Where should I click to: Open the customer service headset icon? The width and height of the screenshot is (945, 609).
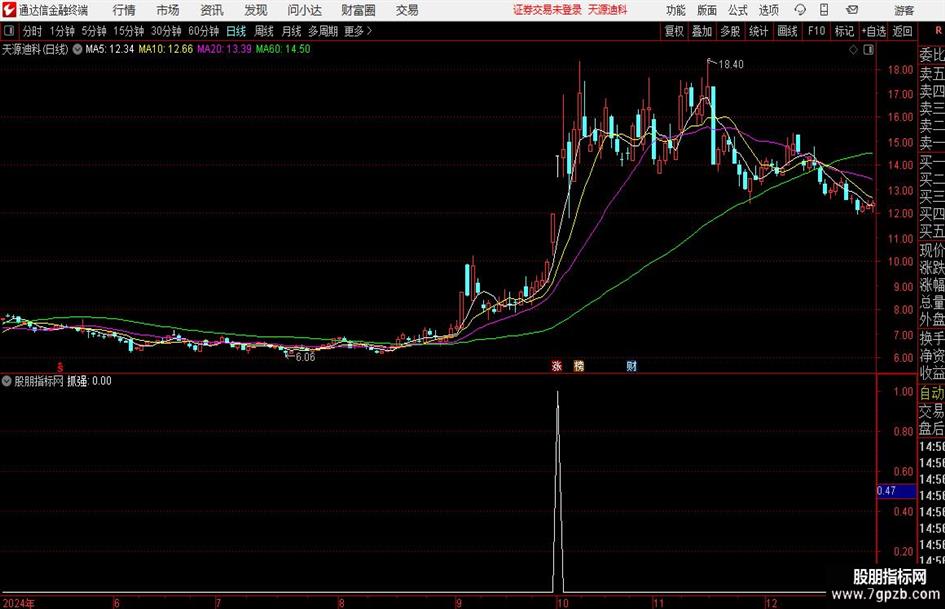pos(800,10)
